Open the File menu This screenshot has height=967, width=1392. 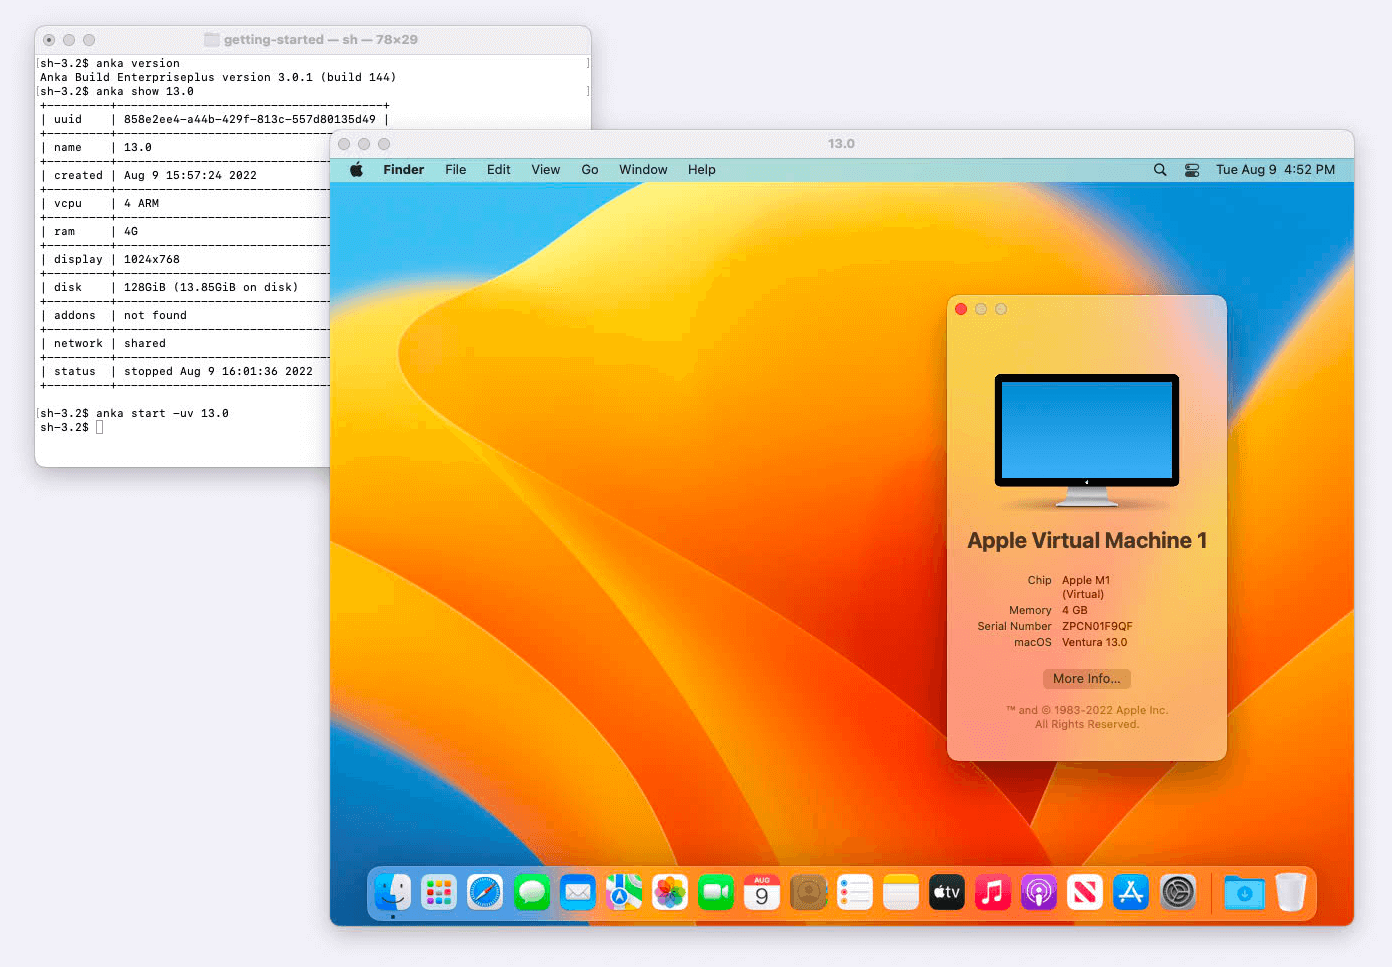[x=456, y=170]
